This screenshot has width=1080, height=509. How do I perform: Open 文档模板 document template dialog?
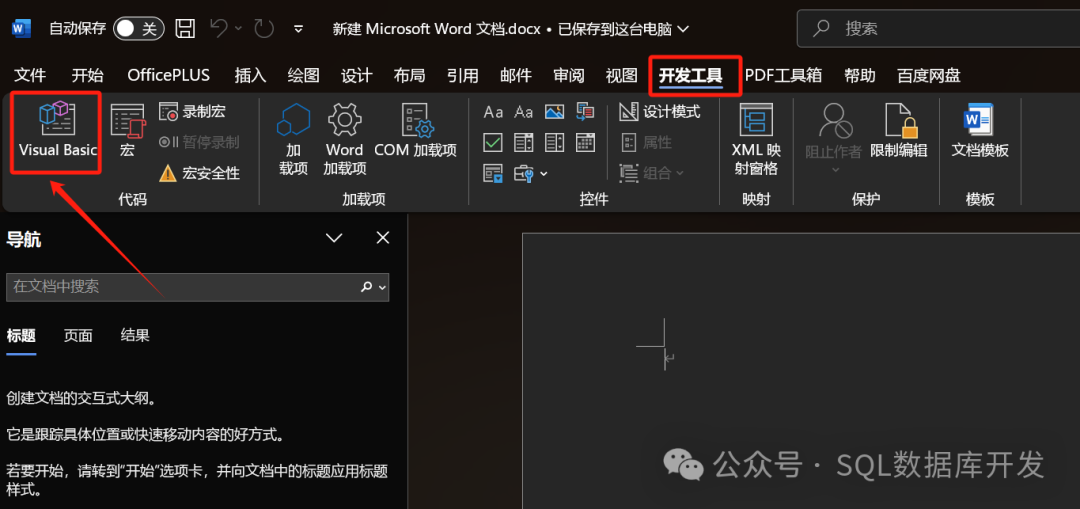[980, 131]
